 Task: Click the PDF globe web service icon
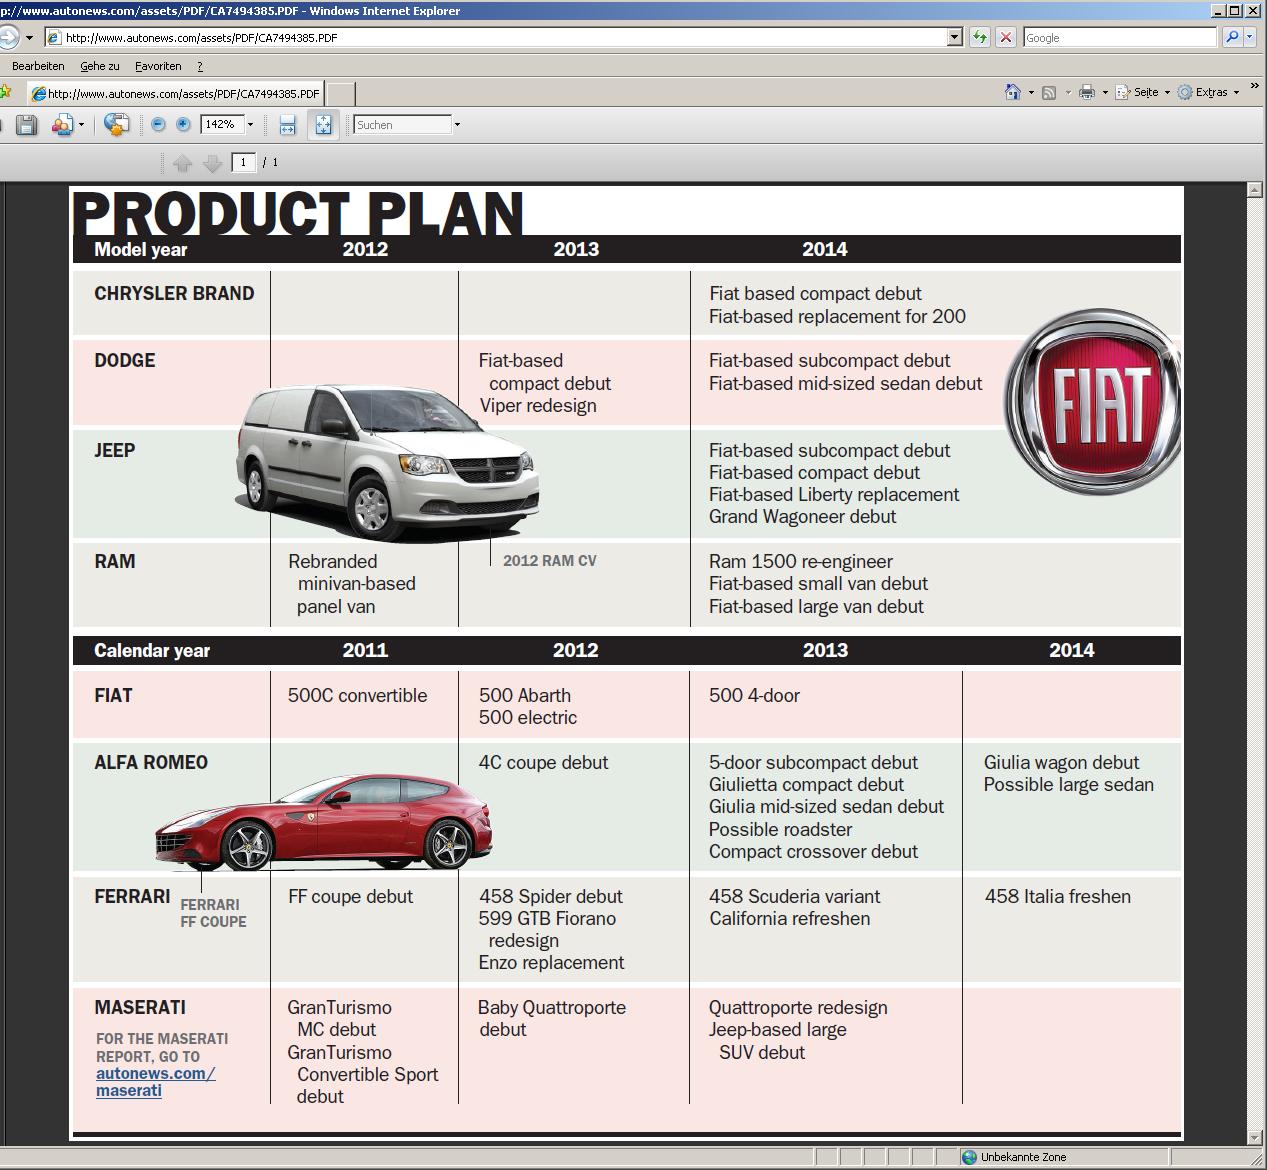pyautogui.click(x=117, y=125)
